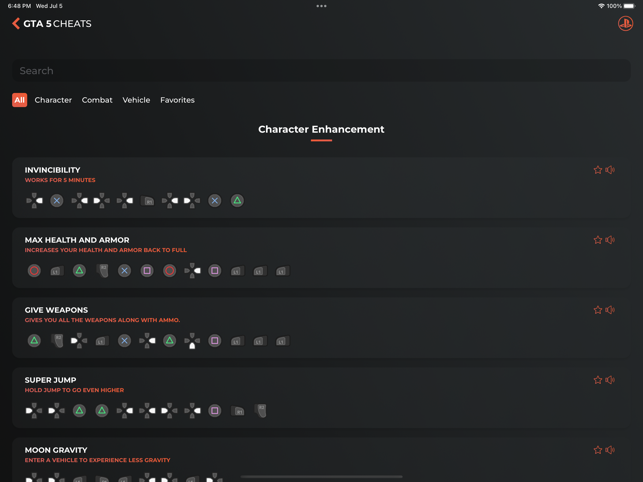Viewport: 643px width, 482px height.
Task: Tap the battery indicator in status bar
Action: pyautogui.click(x=629, y=6)
